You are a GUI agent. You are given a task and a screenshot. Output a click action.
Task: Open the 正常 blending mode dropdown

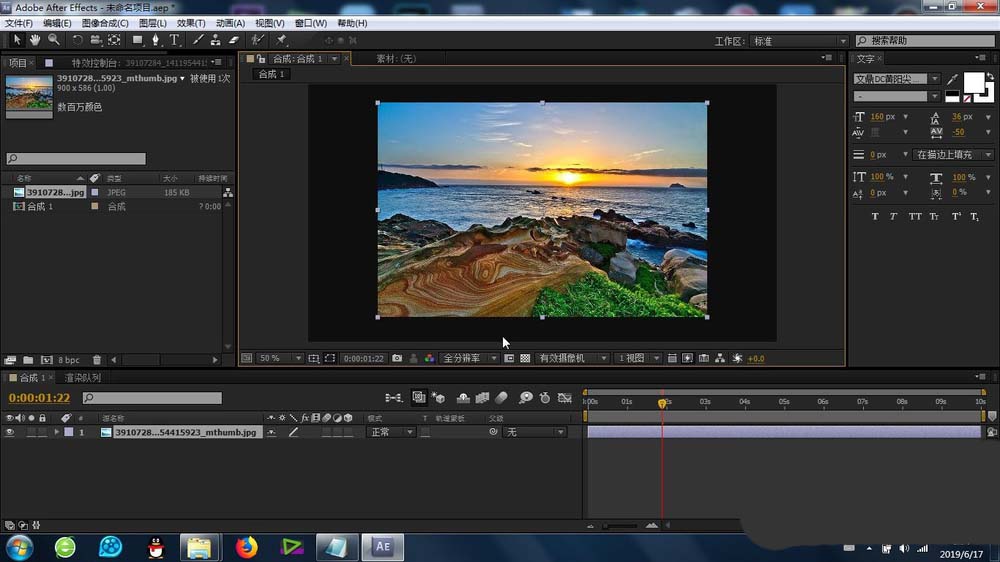point(391,433)
